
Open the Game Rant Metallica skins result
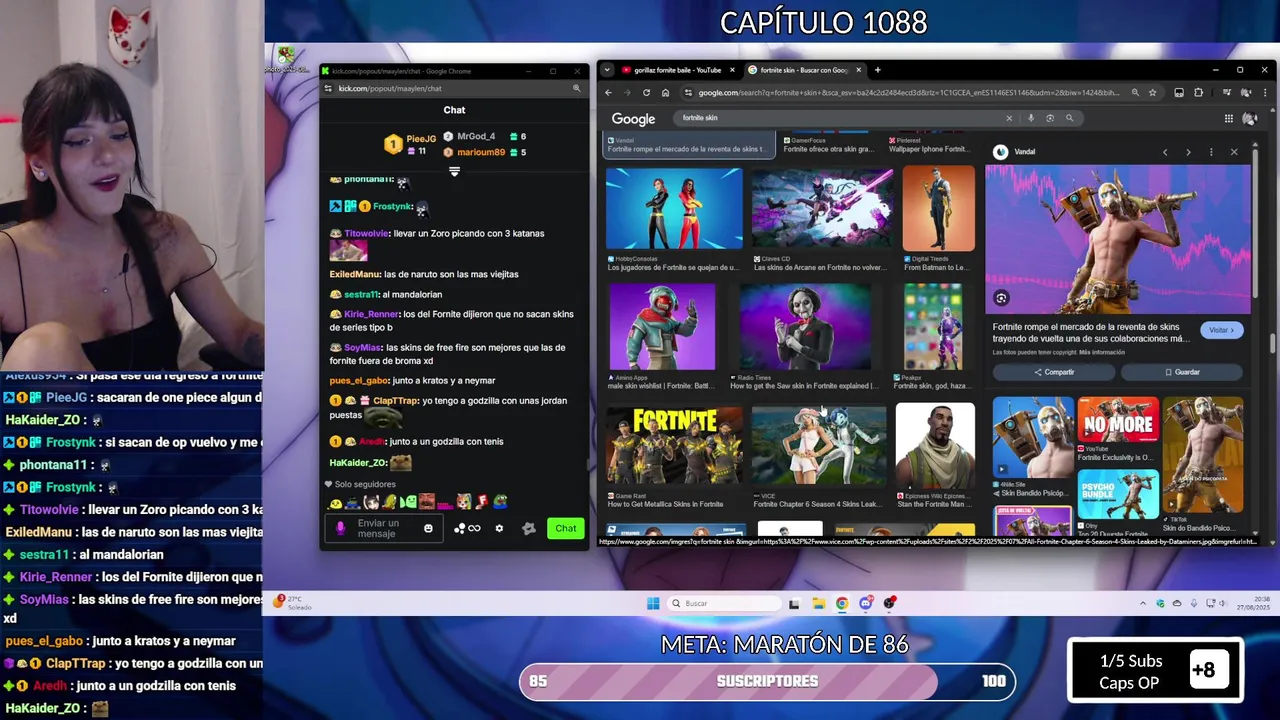click(x=674, y=444)
